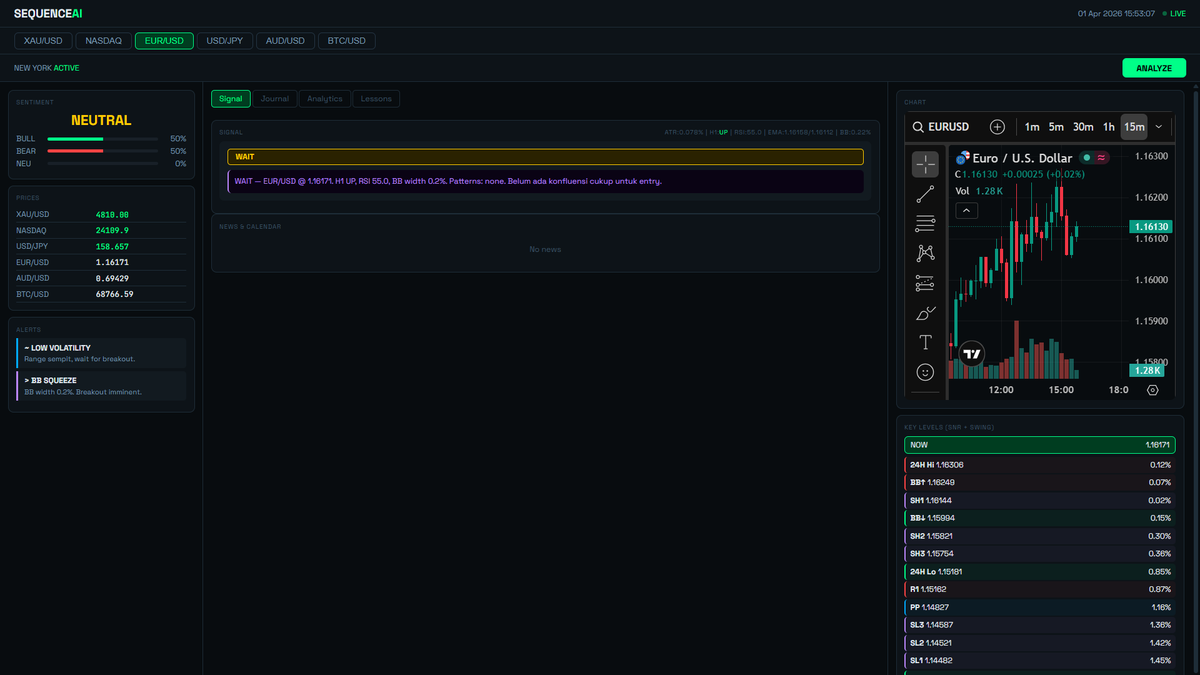The height and width of the screenshot is (675, 1200).
Task: Add a symbol to compare with plus icon
Action: pyautogui.click(x=997, y=127)
